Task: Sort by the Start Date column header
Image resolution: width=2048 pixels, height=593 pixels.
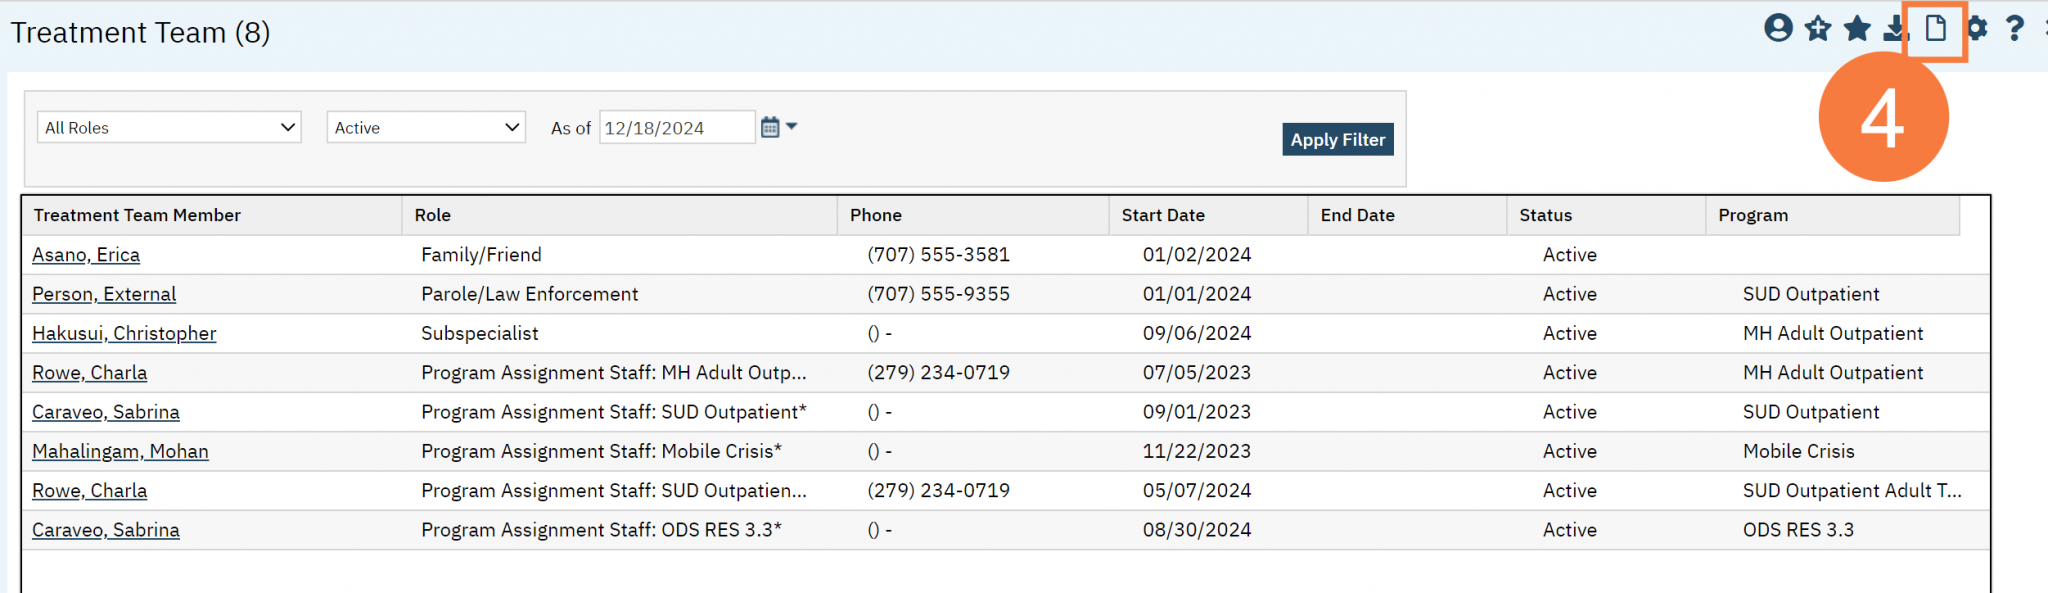Action: (x=1163, y=215)
